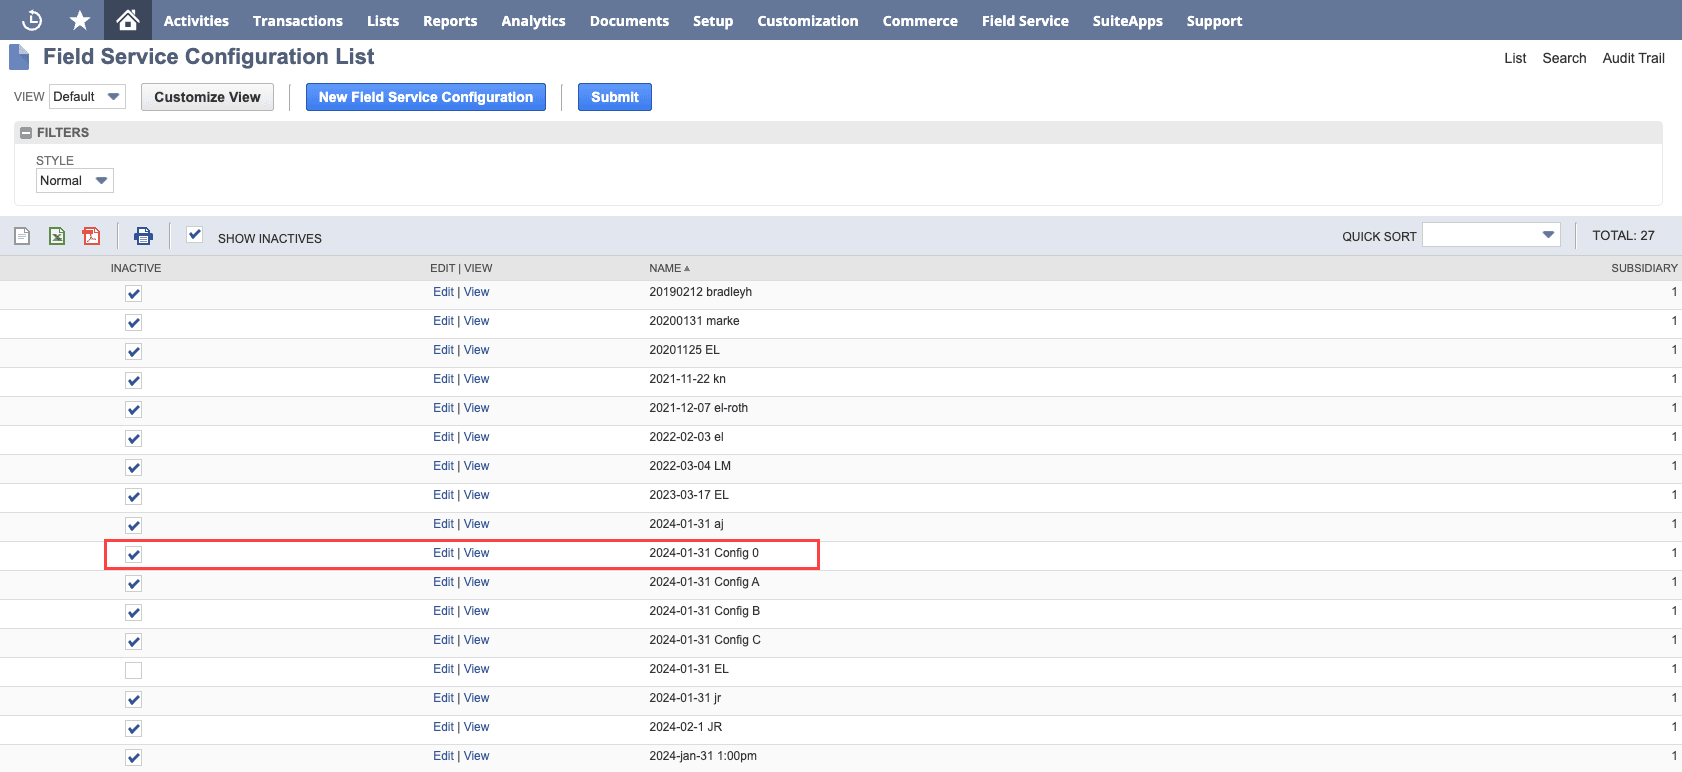This screenshot has width=1682, height=772.
Task: Open the Activities menu
Action: (196, 20)
